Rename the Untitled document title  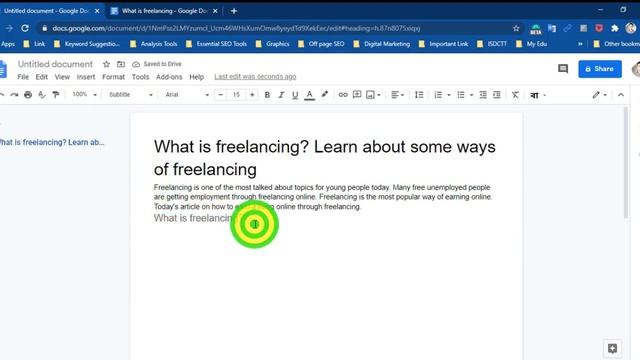coord(55,64)
